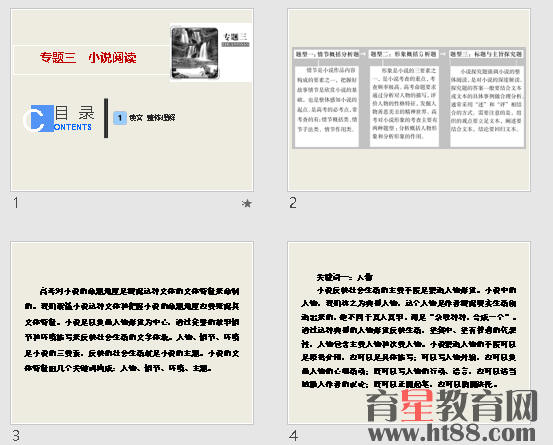The width and height of the screenshot is (553, 445).
Task: Click the waterfall picture on slide 1
Action: (195, 53)
